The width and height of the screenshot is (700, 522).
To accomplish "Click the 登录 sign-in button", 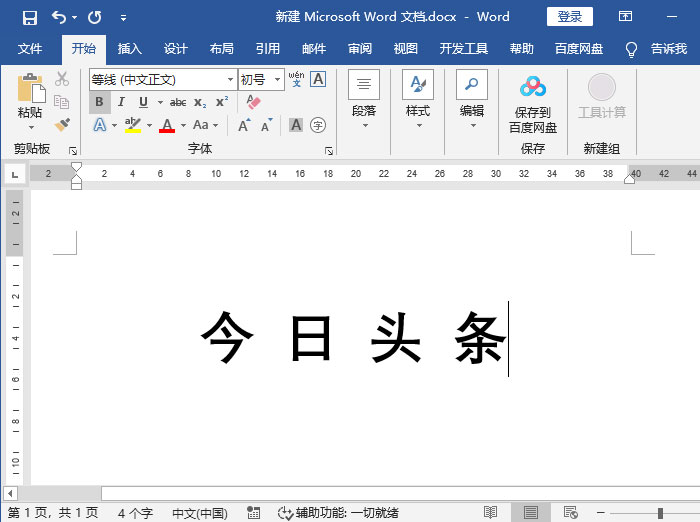I will pos(570,17).
